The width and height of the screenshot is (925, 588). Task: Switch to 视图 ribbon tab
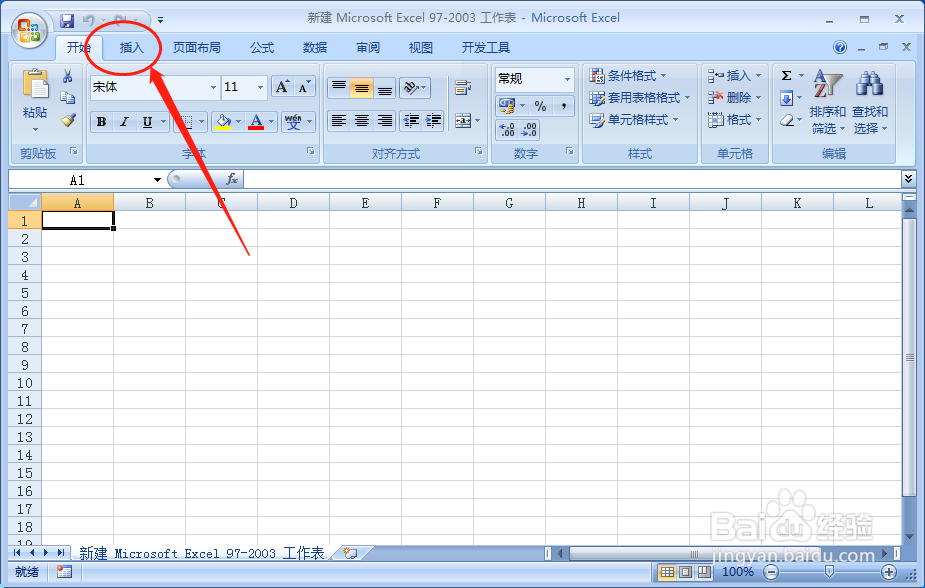tap(421, 48)
